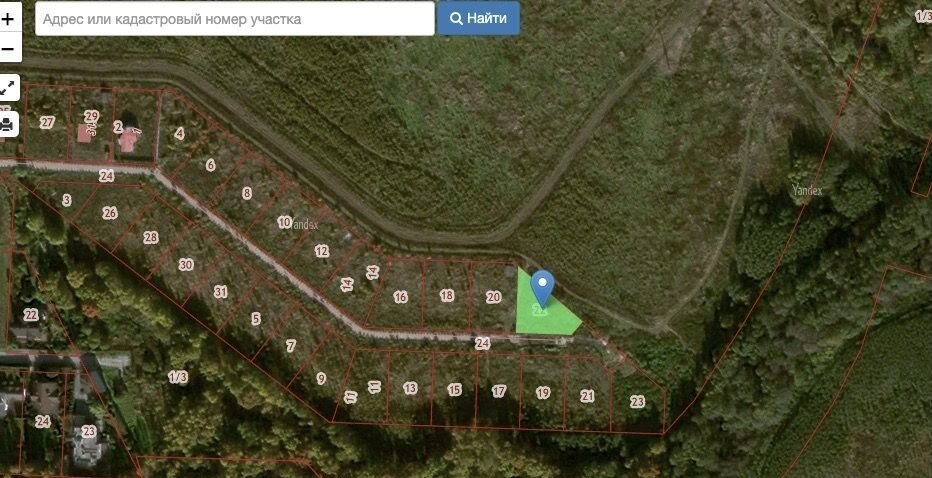This screenshot has height=478, width=932.
Task: Select parcel labeled 31
Action: 221,292
